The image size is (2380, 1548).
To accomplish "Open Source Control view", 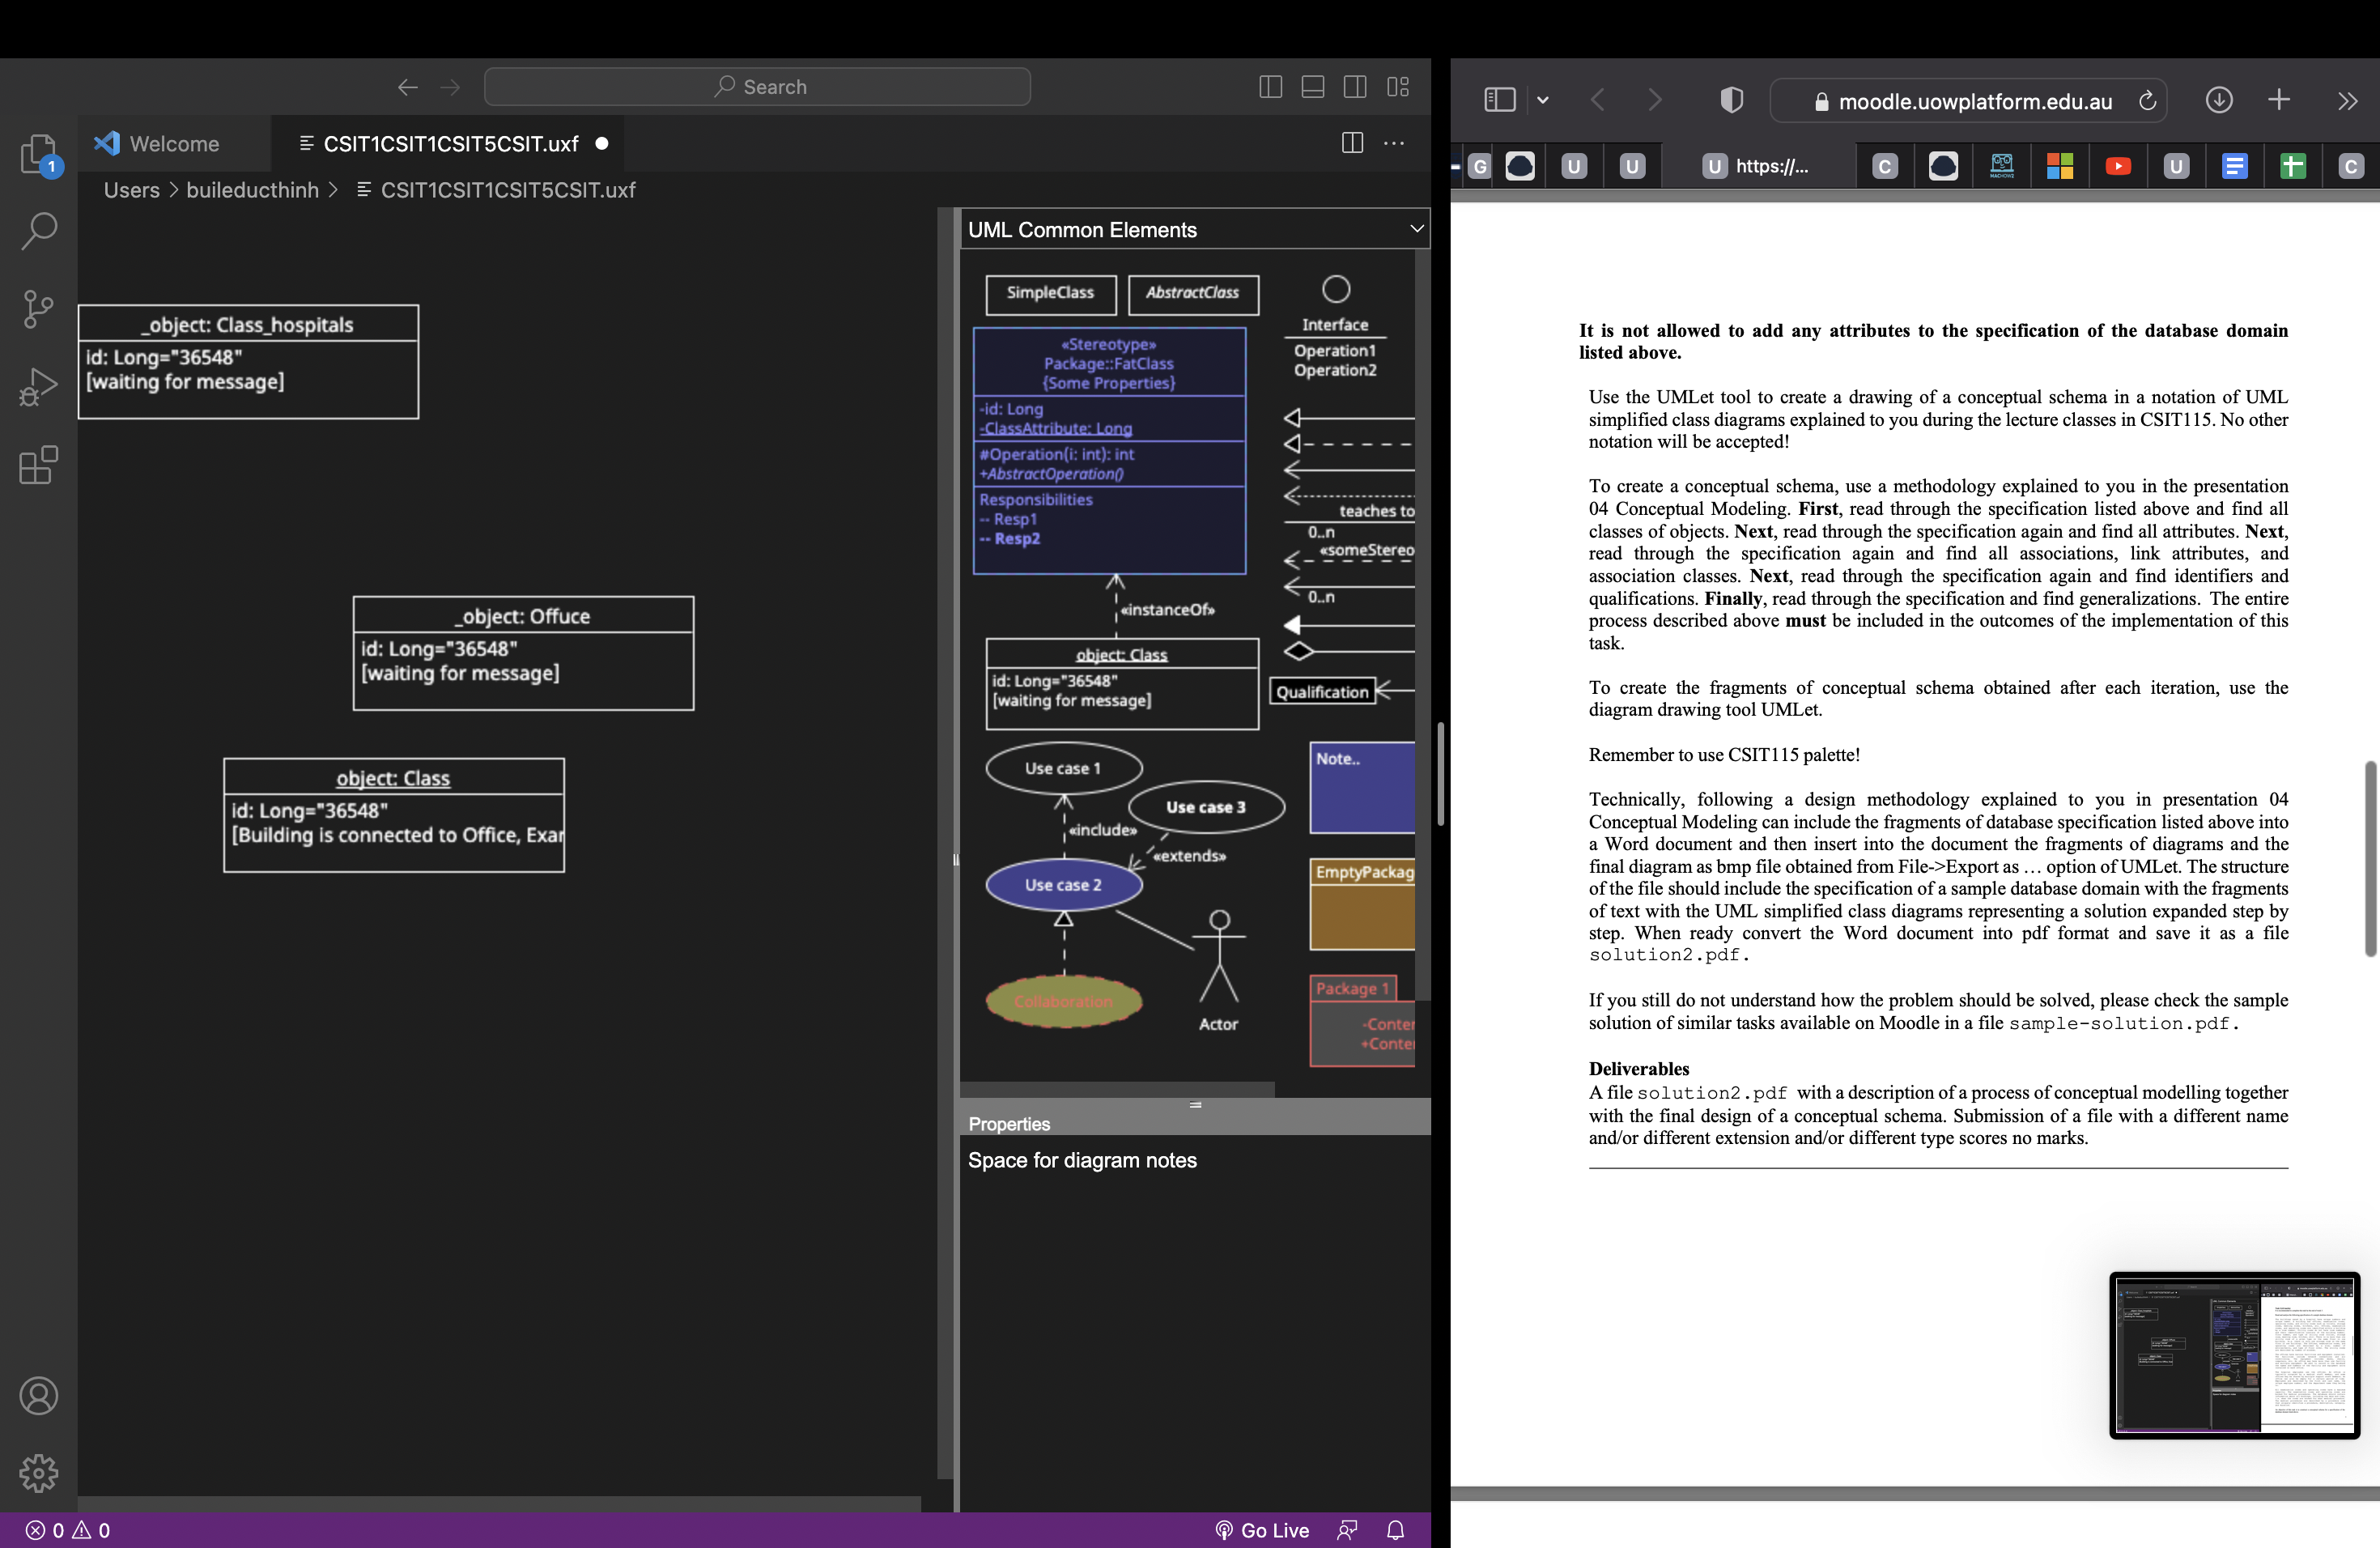I will point(38,308).
